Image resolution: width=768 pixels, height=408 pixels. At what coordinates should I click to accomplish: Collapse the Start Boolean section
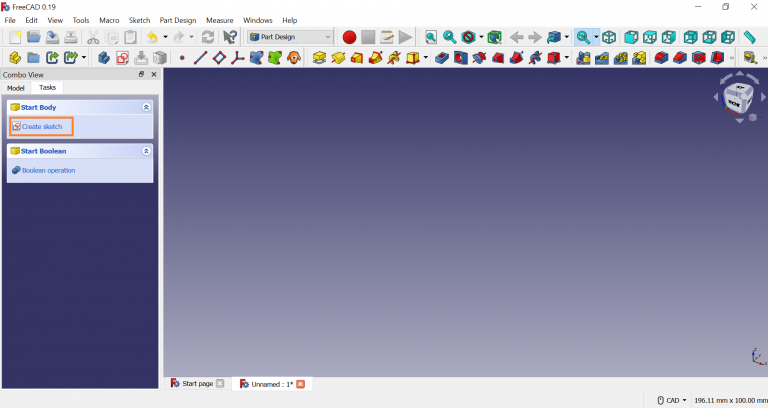[x=146, y=151]
